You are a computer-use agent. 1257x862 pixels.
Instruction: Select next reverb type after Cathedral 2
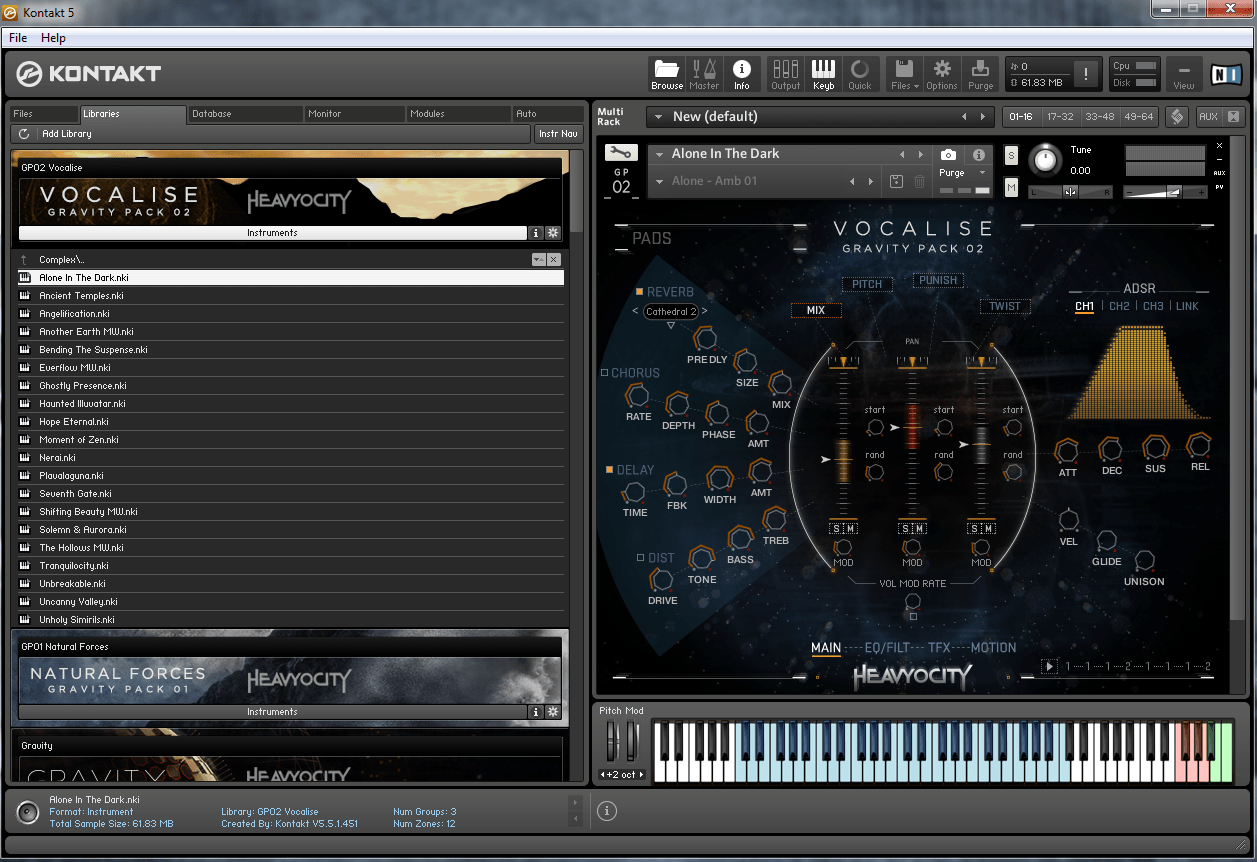click(704, 311)
